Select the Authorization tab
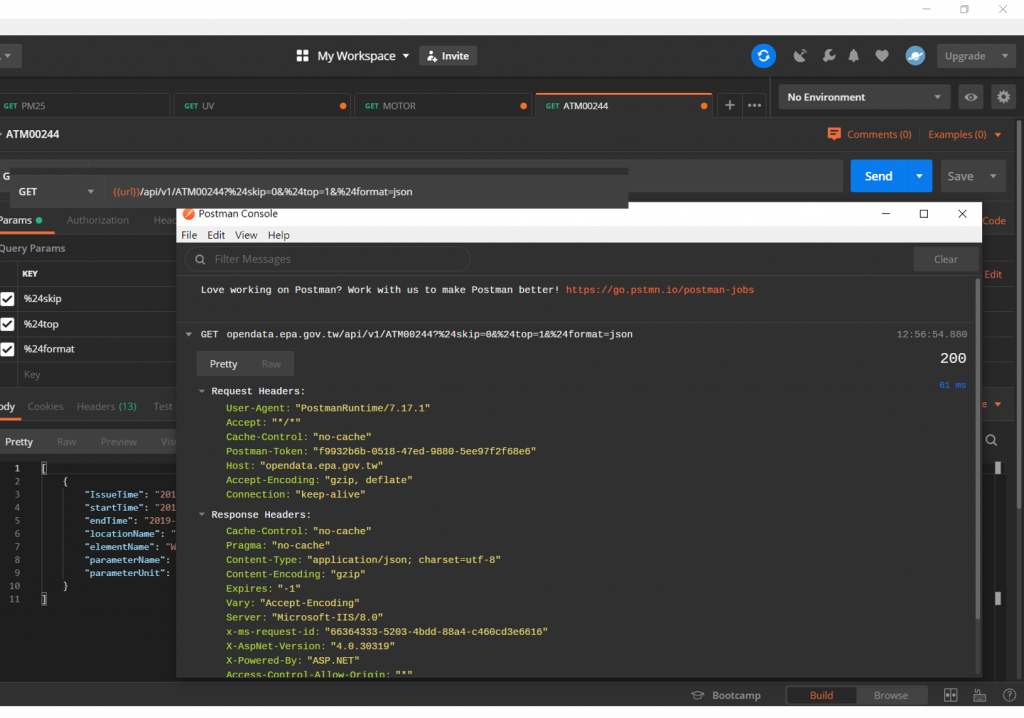The height and width of the screenshot is (718, 1024). tap(97, 221)
